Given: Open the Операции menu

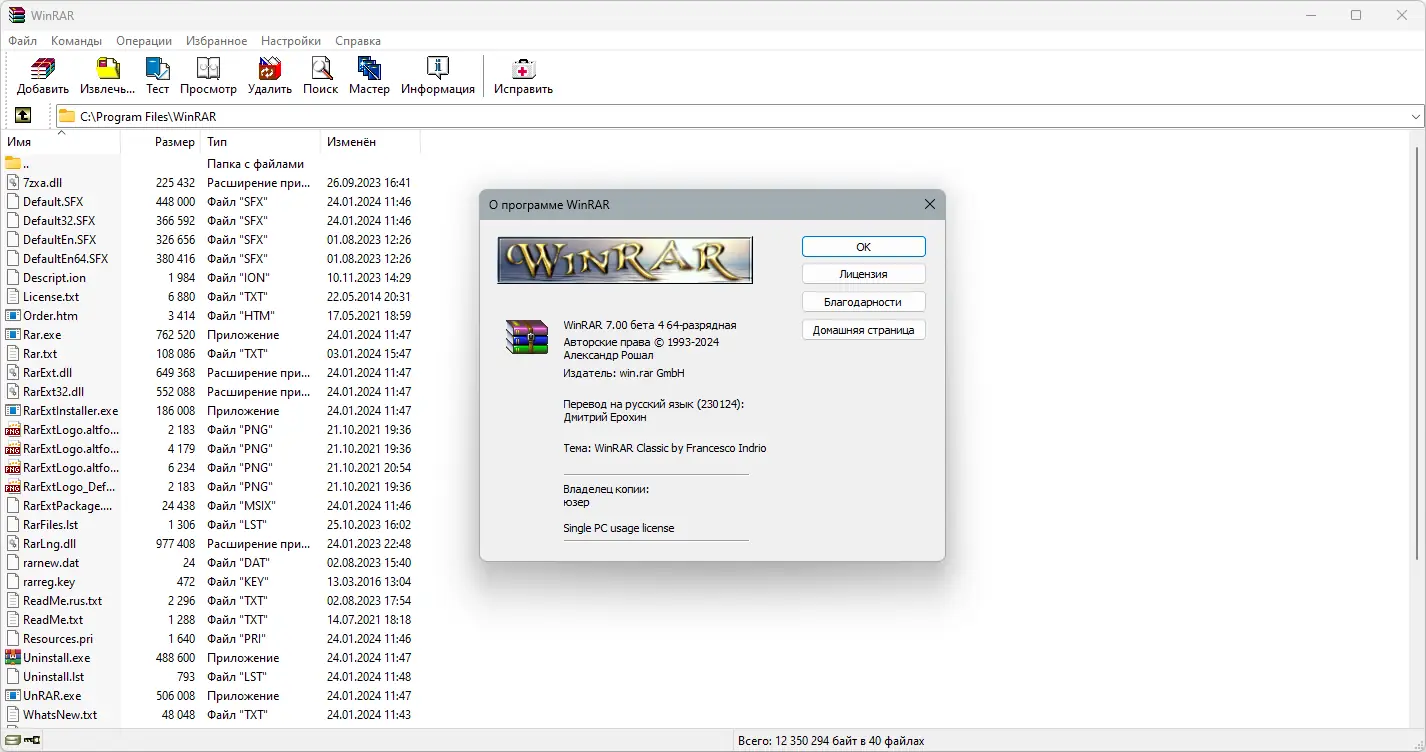Looking at the screenshot, I should [x=144, y=41].
